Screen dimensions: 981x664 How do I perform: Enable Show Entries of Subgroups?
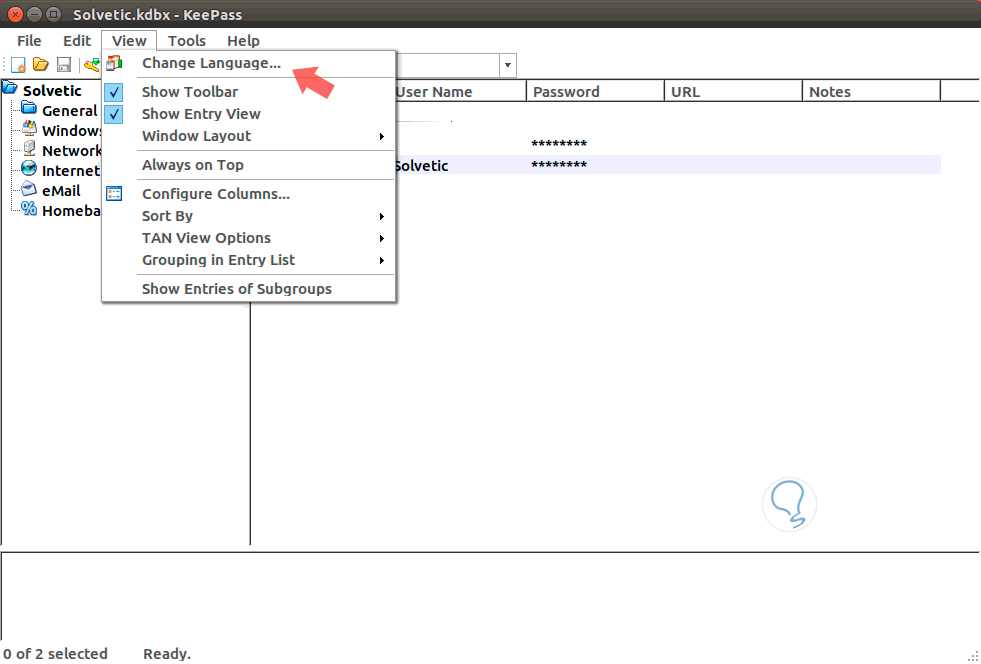[x=236, y=289]
